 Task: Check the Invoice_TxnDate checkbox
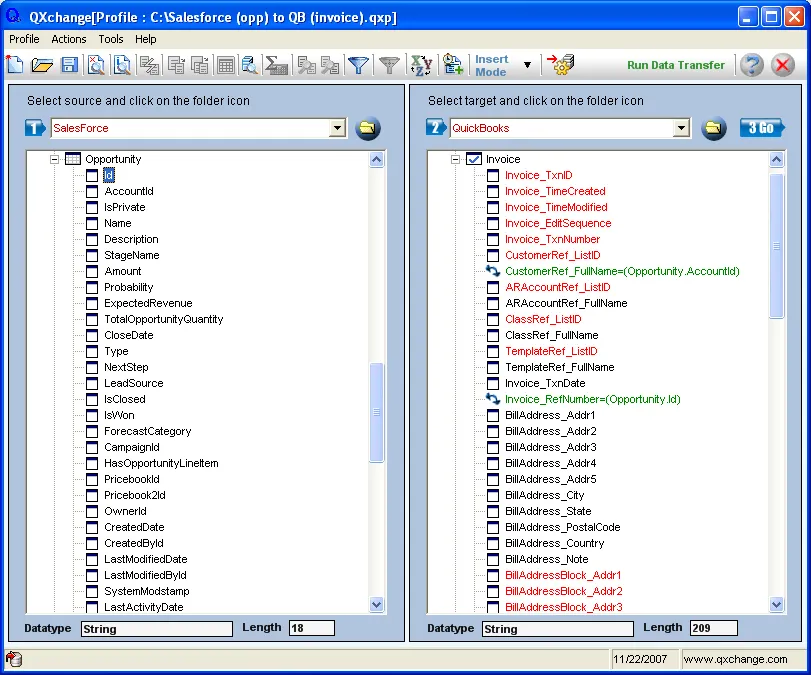[493, 383]
